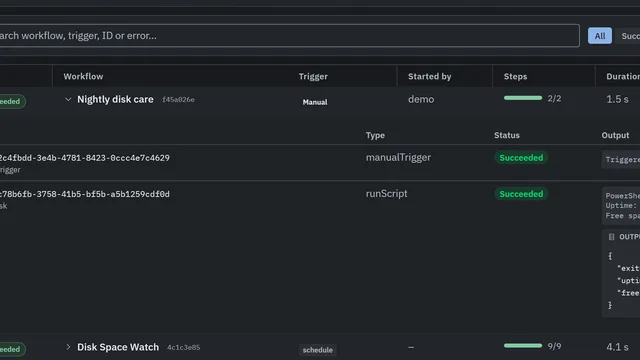Click the manualTrigger Succeeded status badge

(521, 158)
